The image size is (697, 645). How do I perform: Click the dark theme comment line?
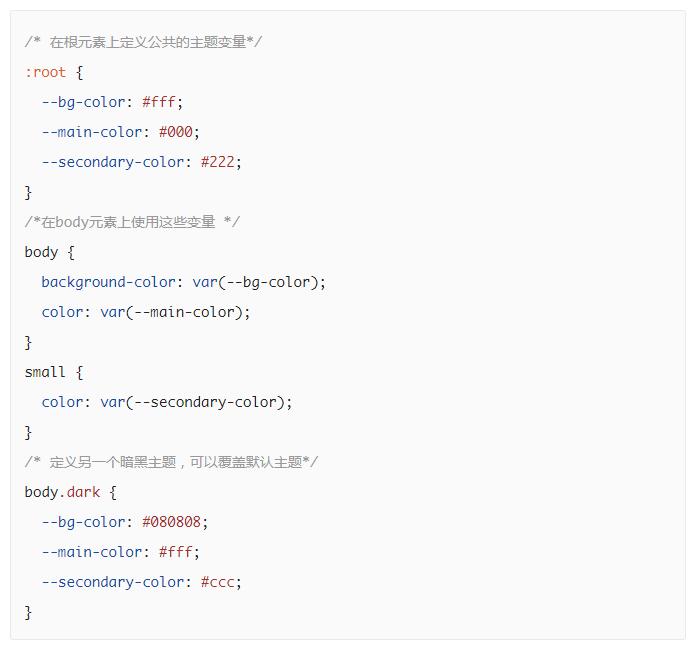172,462
